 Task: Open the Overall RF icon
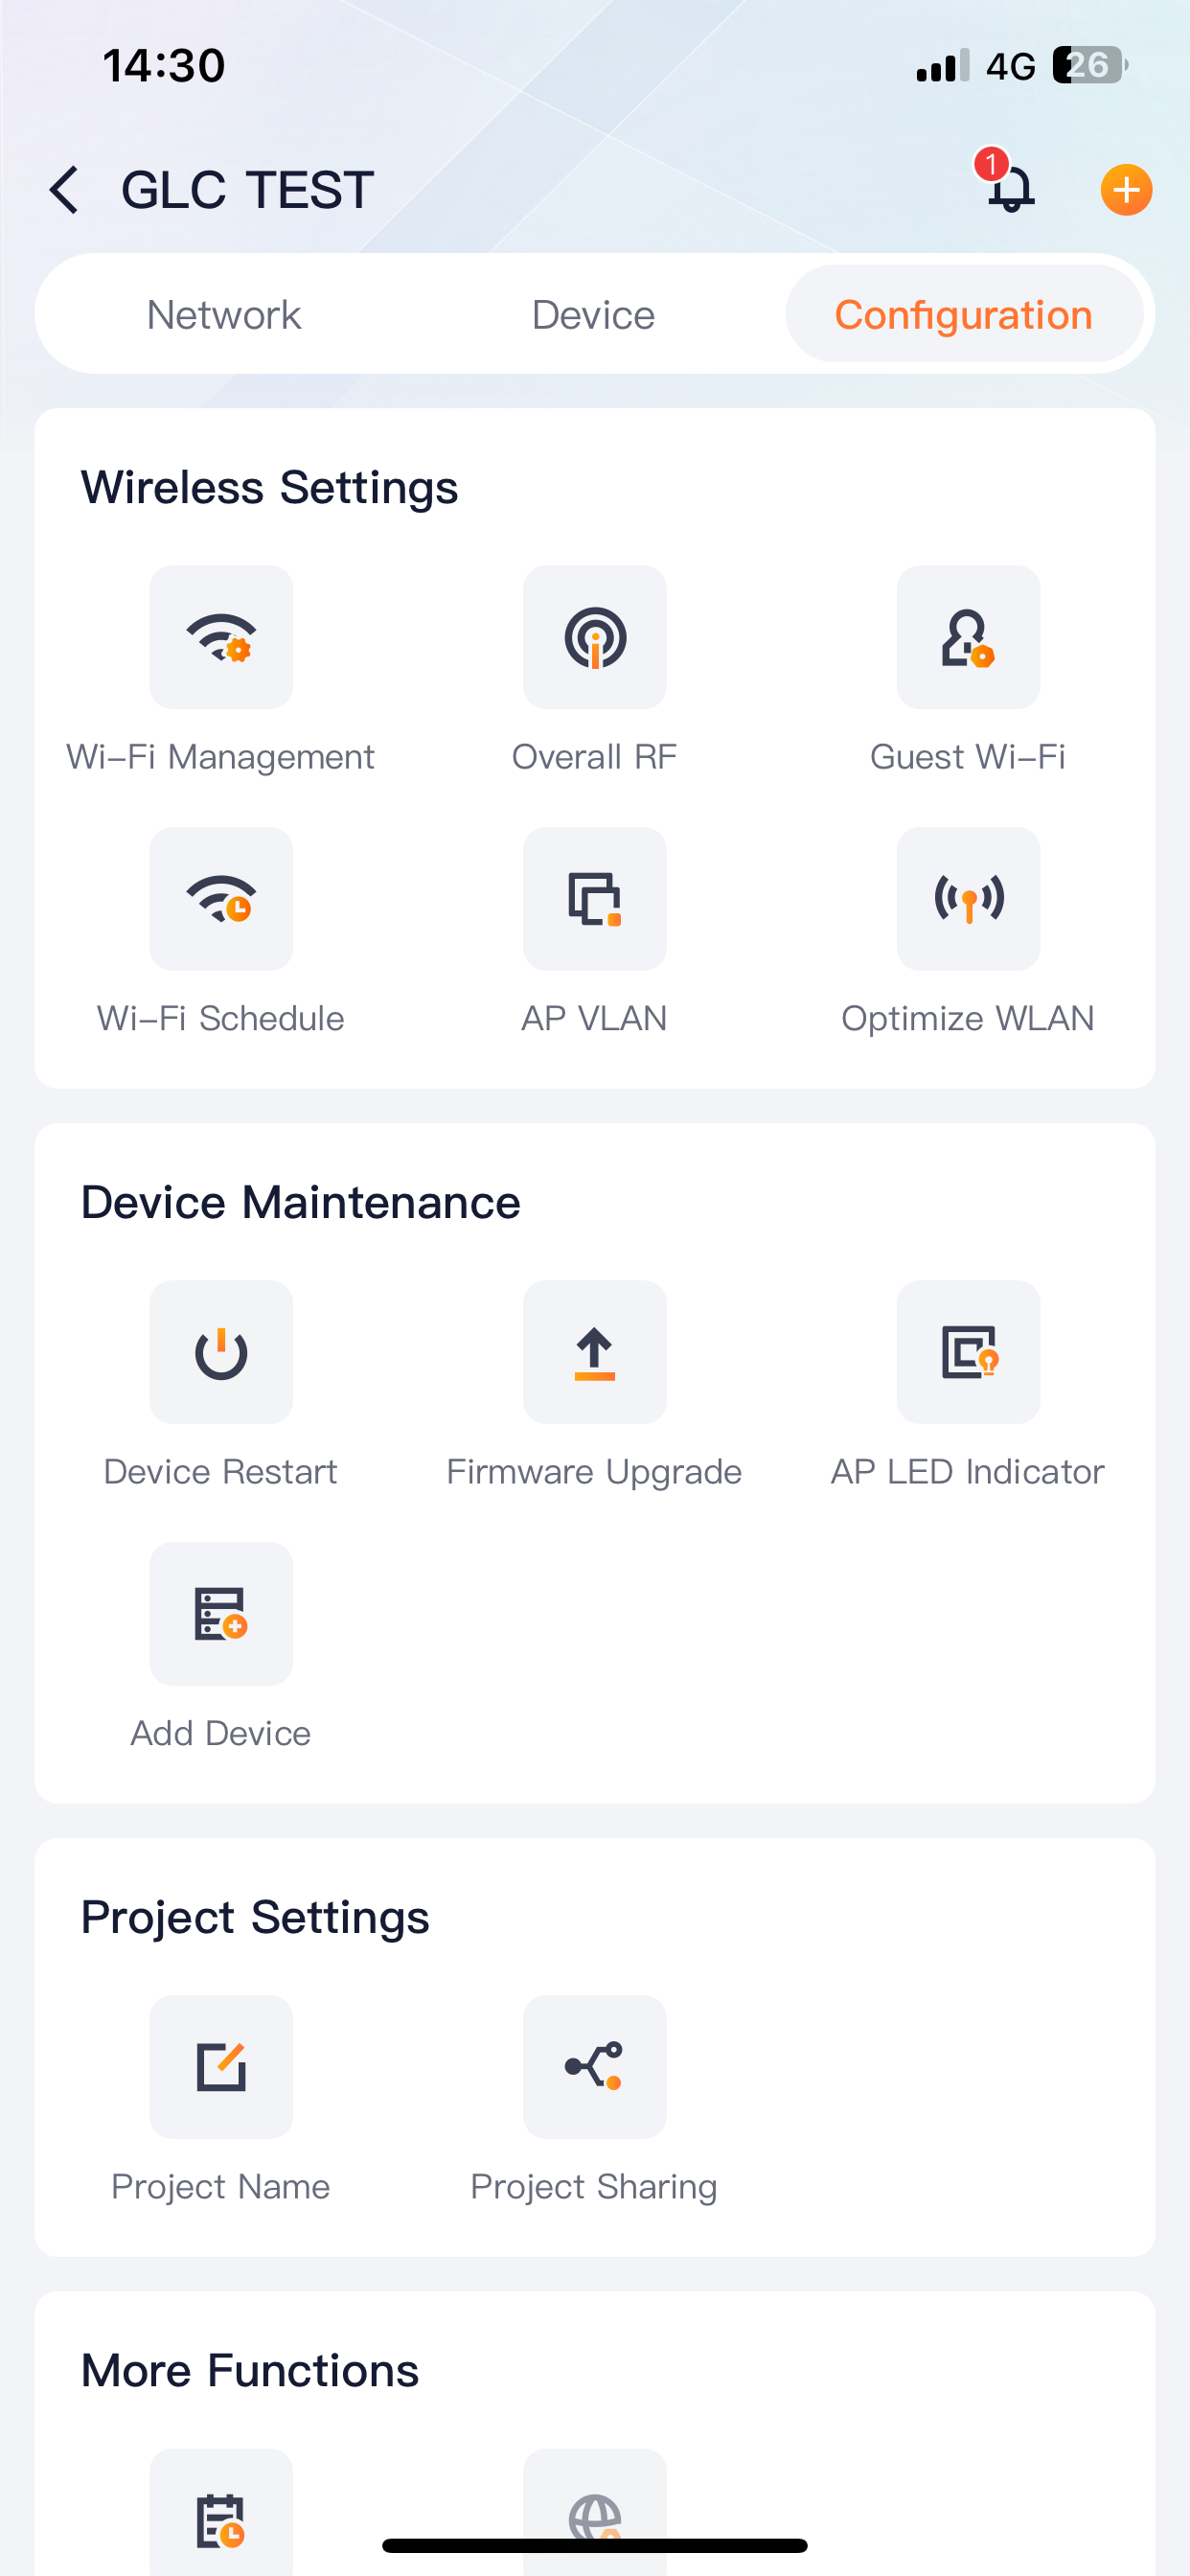coord(595,637)
